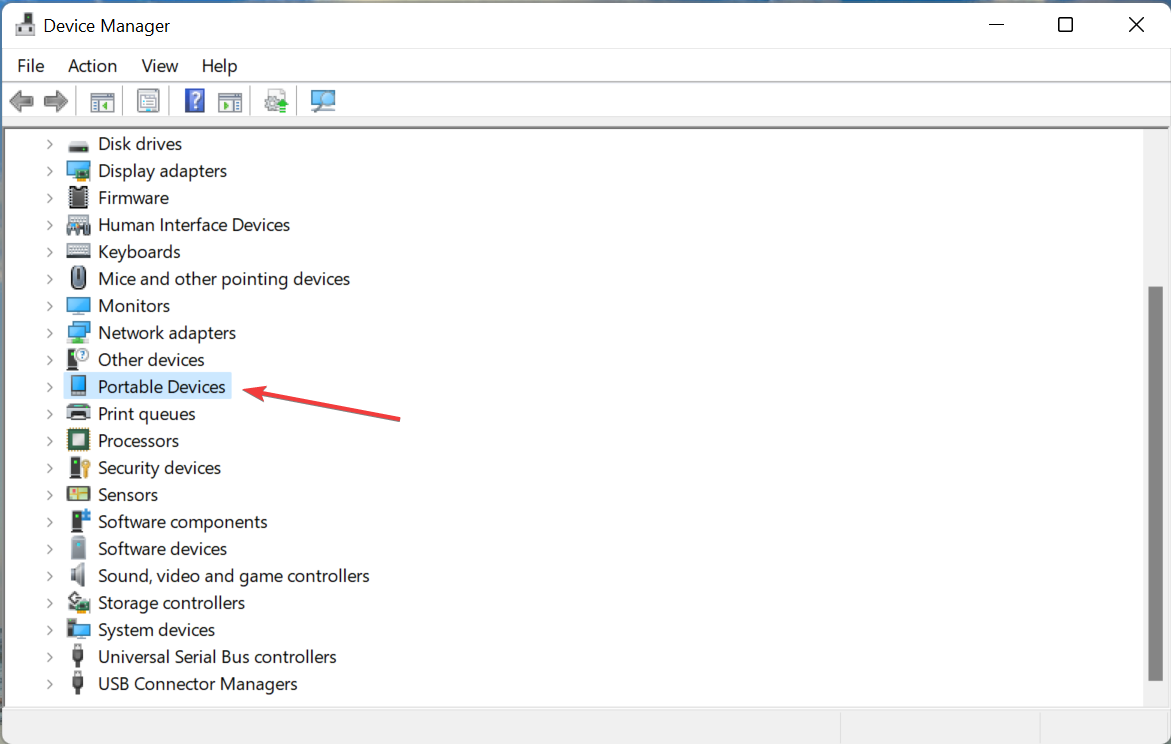The height and width of the screenshot is (744, 1171).
Task: Select Mice and other pointing devices label
Action: pos(224,279)
